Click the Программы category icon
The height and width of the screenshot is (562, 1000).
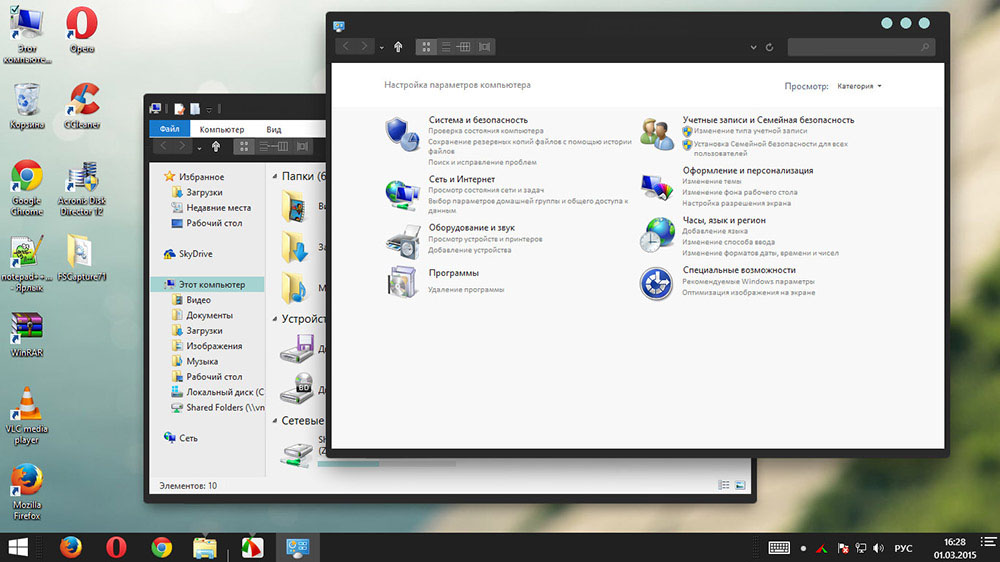(402, 283)
